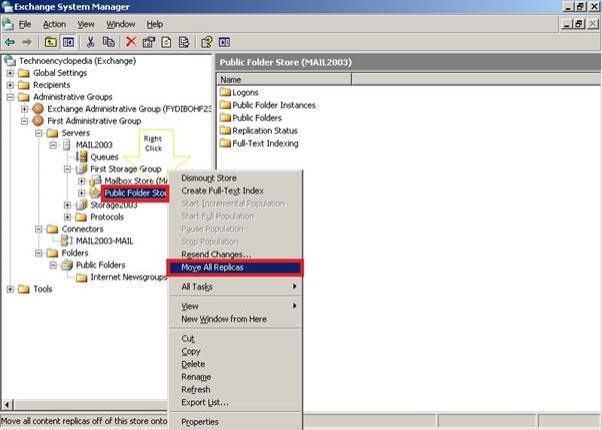Click the Copy toolbar icon
The width and height of the screenshot is (602, 430).
coord(108,42)
